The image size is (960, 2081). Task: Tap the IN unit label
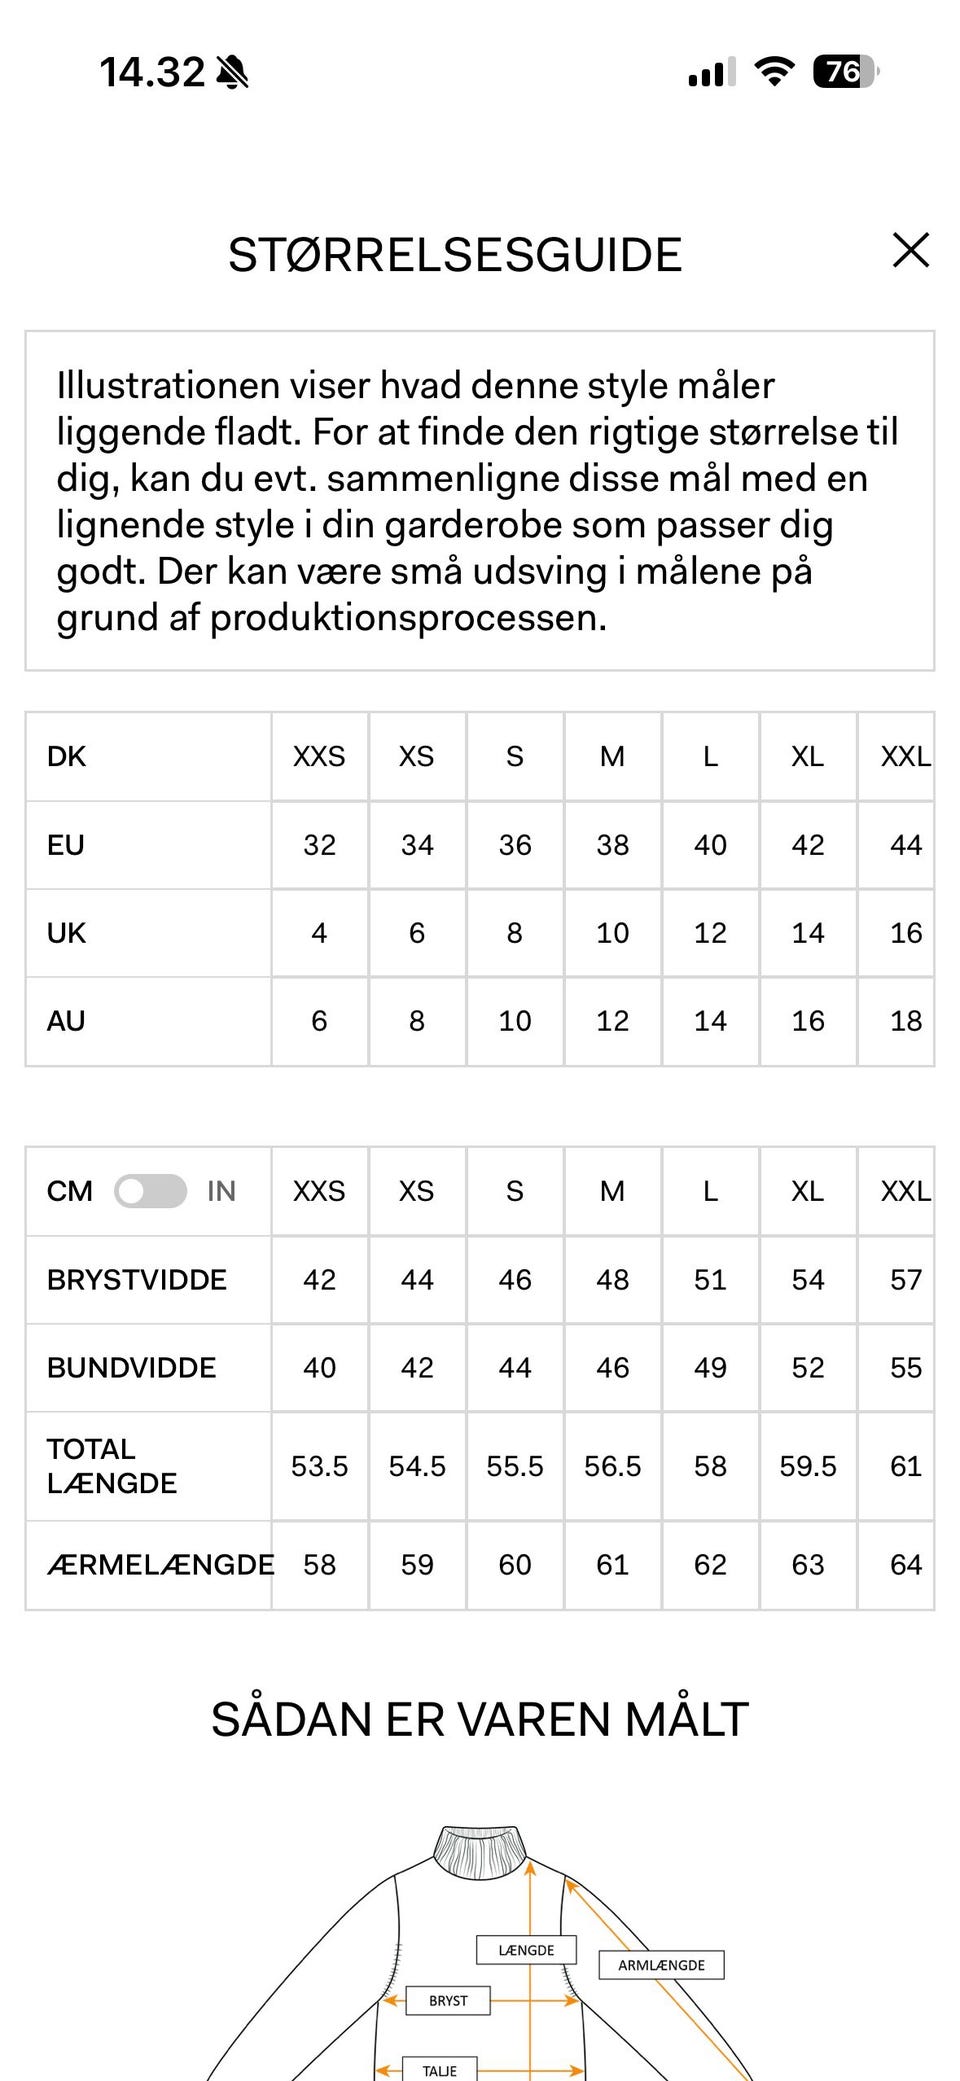click(x=221, y=1191)
